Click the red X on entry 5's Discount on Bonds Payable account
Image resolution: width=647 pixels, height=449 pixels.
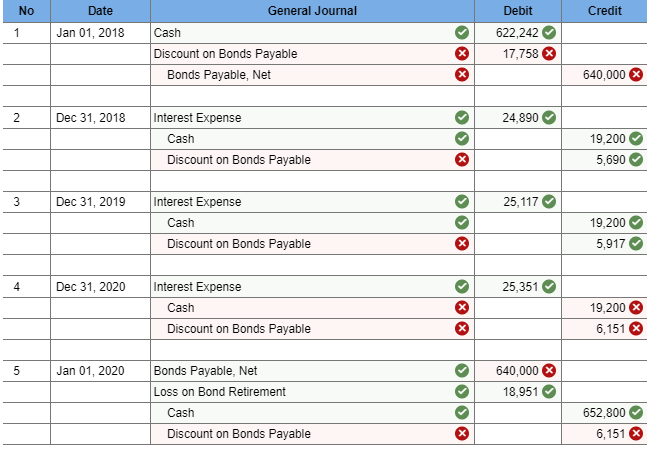(x=462, y=434)
